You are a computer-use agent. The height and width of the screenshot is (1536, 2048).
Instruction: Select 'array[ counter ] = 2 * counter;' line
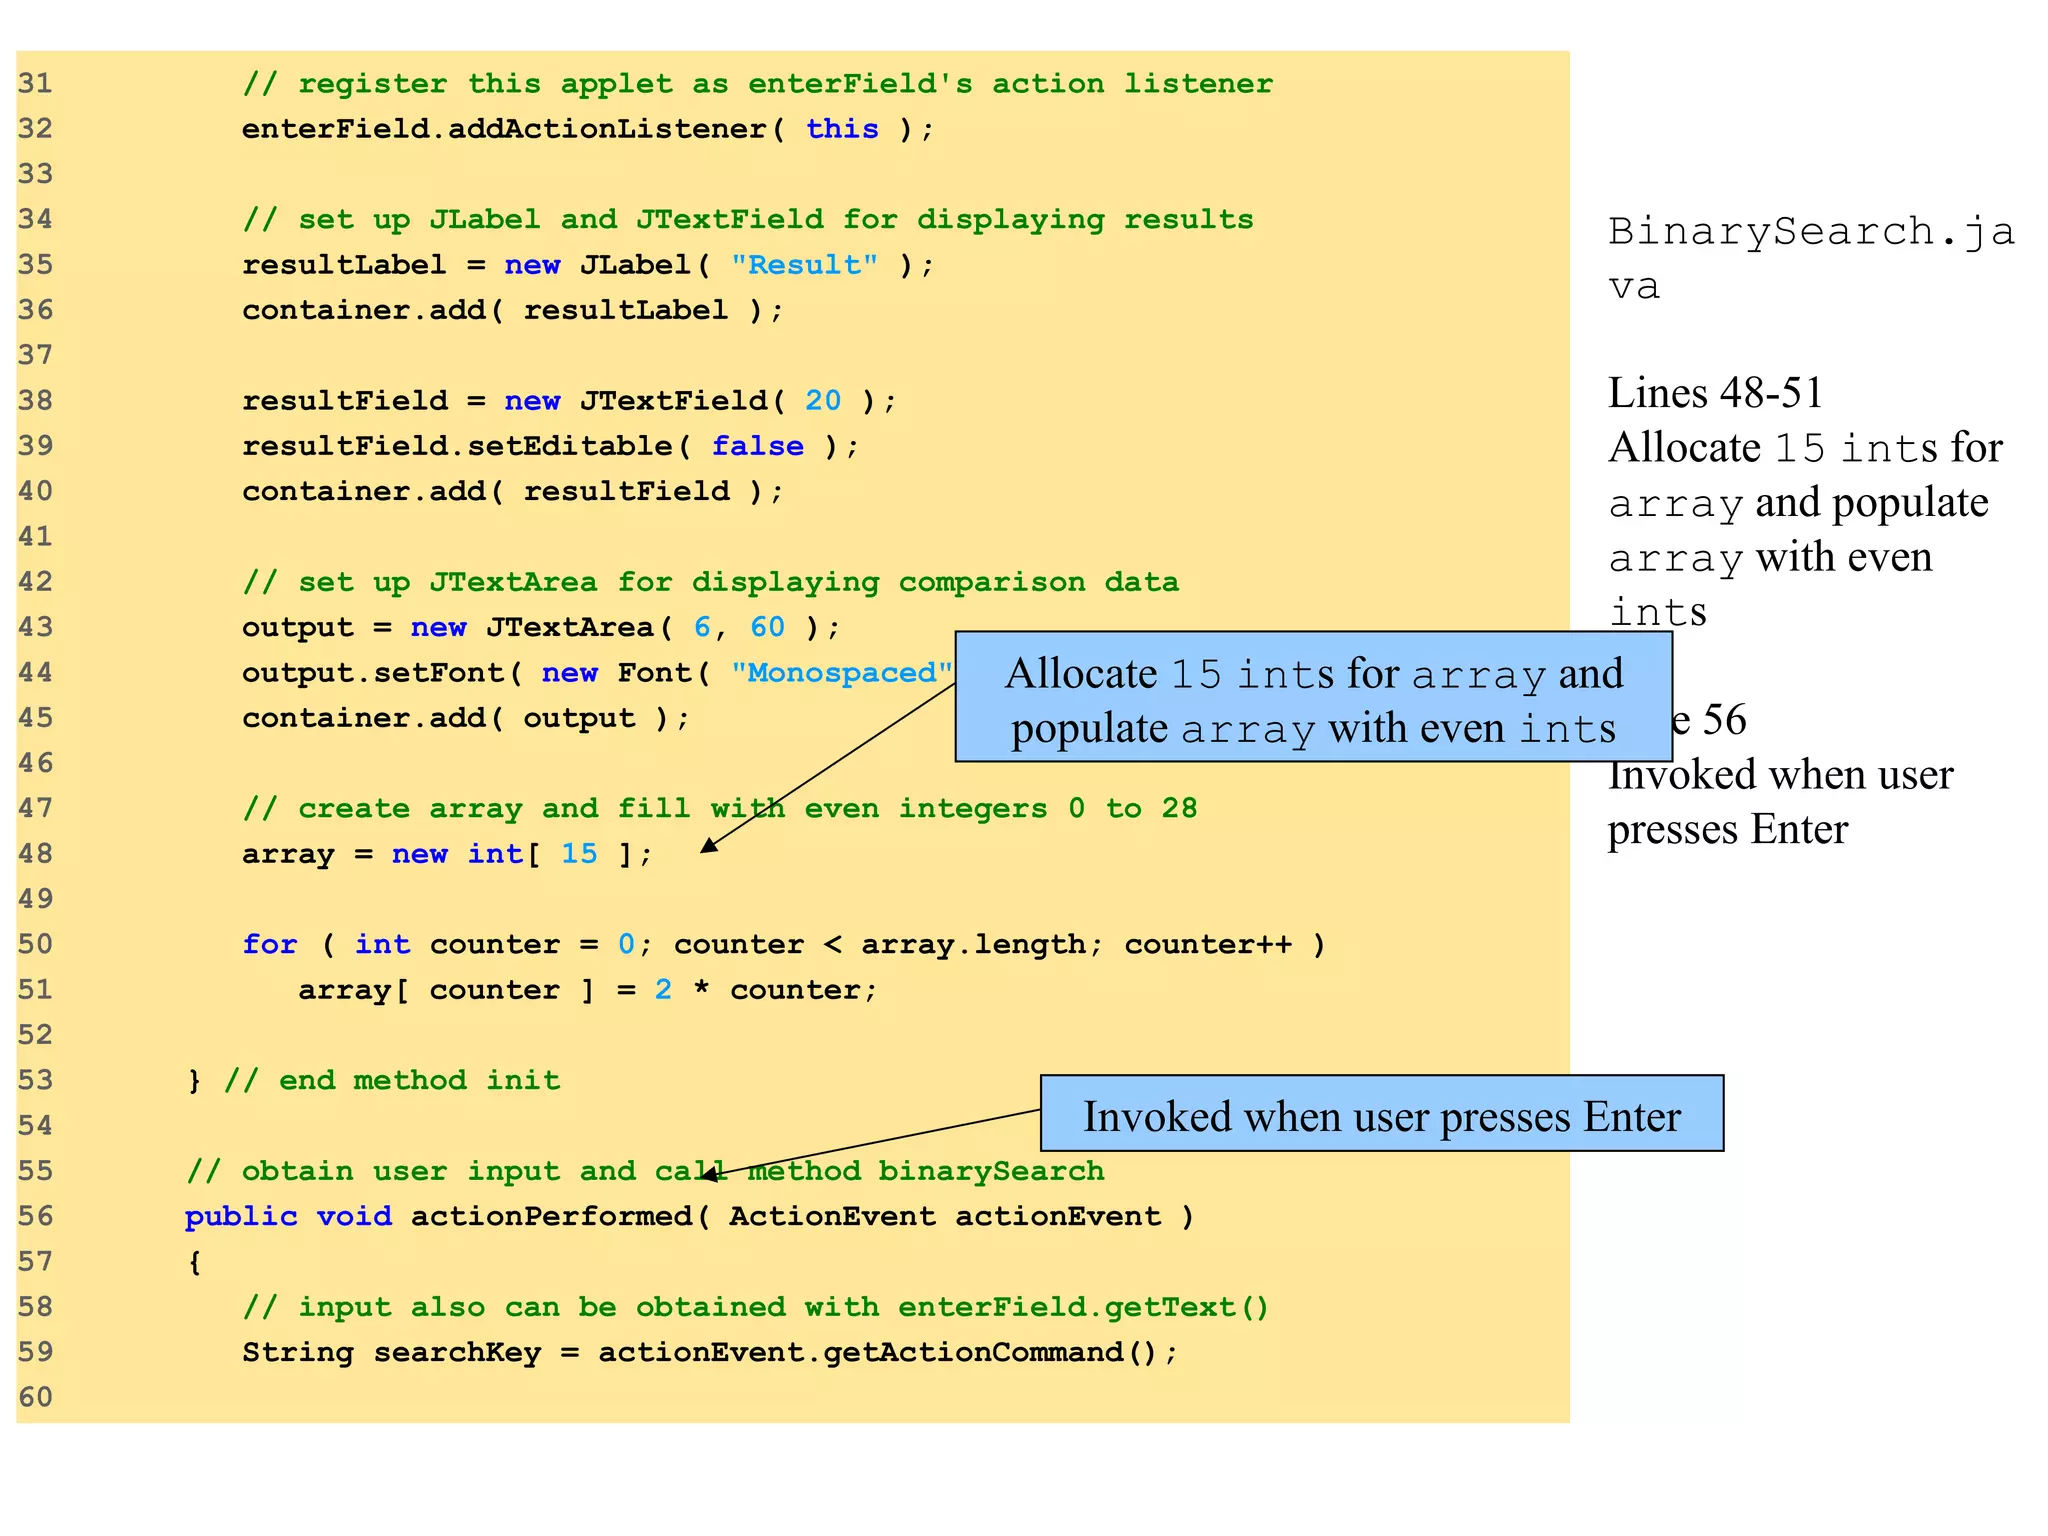(588, 990)
